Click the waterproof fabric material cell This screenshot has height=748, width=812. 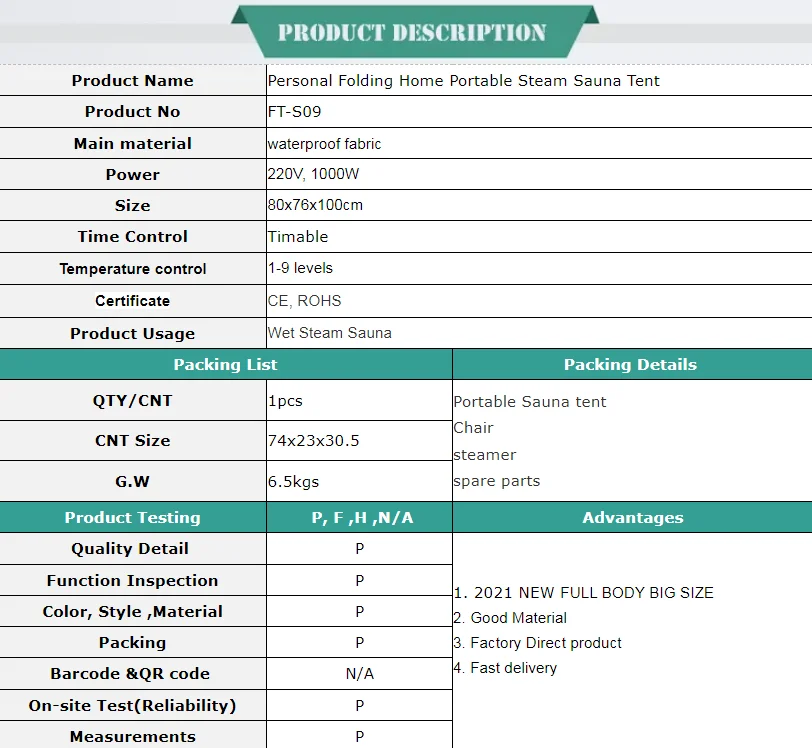539,143
